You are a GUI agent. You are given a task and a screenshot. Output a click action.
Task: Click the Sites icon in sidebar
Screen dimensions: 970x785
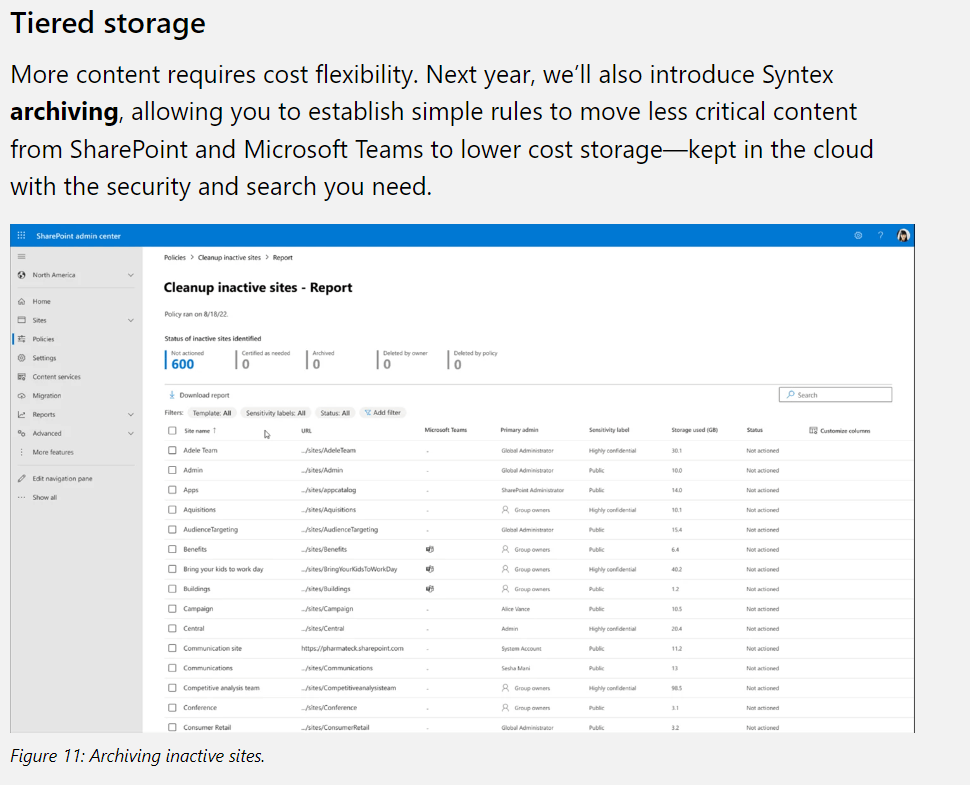point(22,320)
